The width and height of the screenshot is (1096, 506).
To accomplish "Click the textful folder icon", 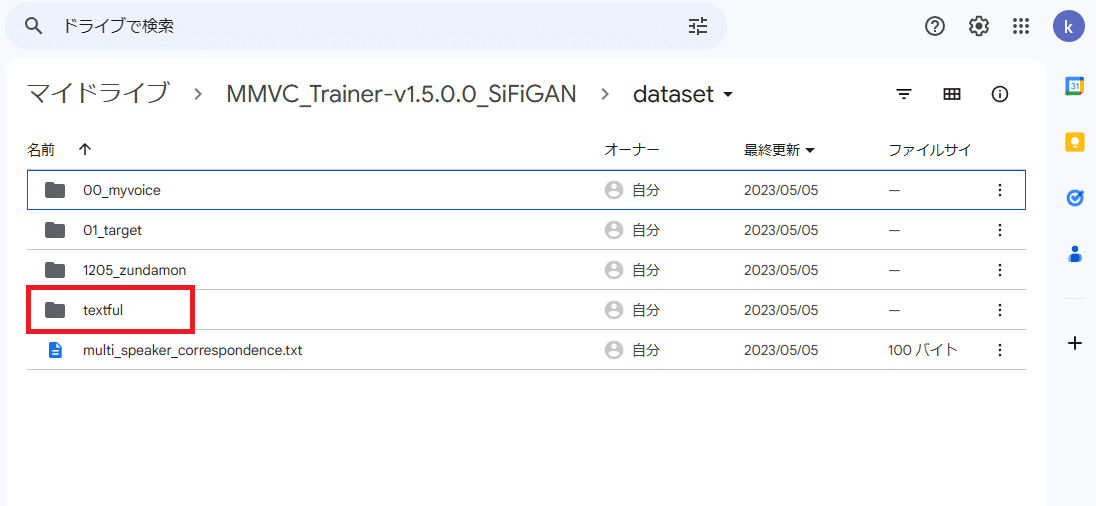I will [55, 310].
